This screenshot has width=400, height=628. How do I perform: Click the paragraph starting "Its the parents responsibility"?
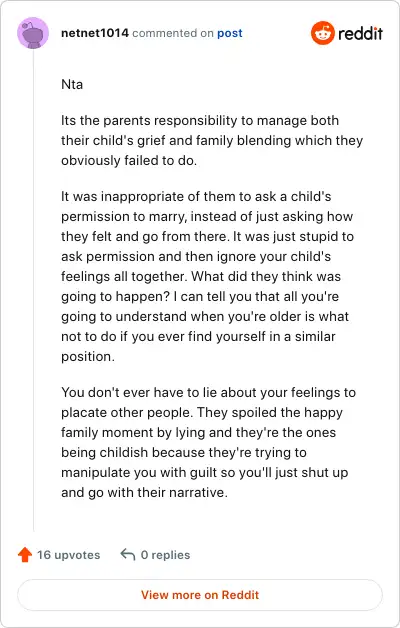[212, 140]
